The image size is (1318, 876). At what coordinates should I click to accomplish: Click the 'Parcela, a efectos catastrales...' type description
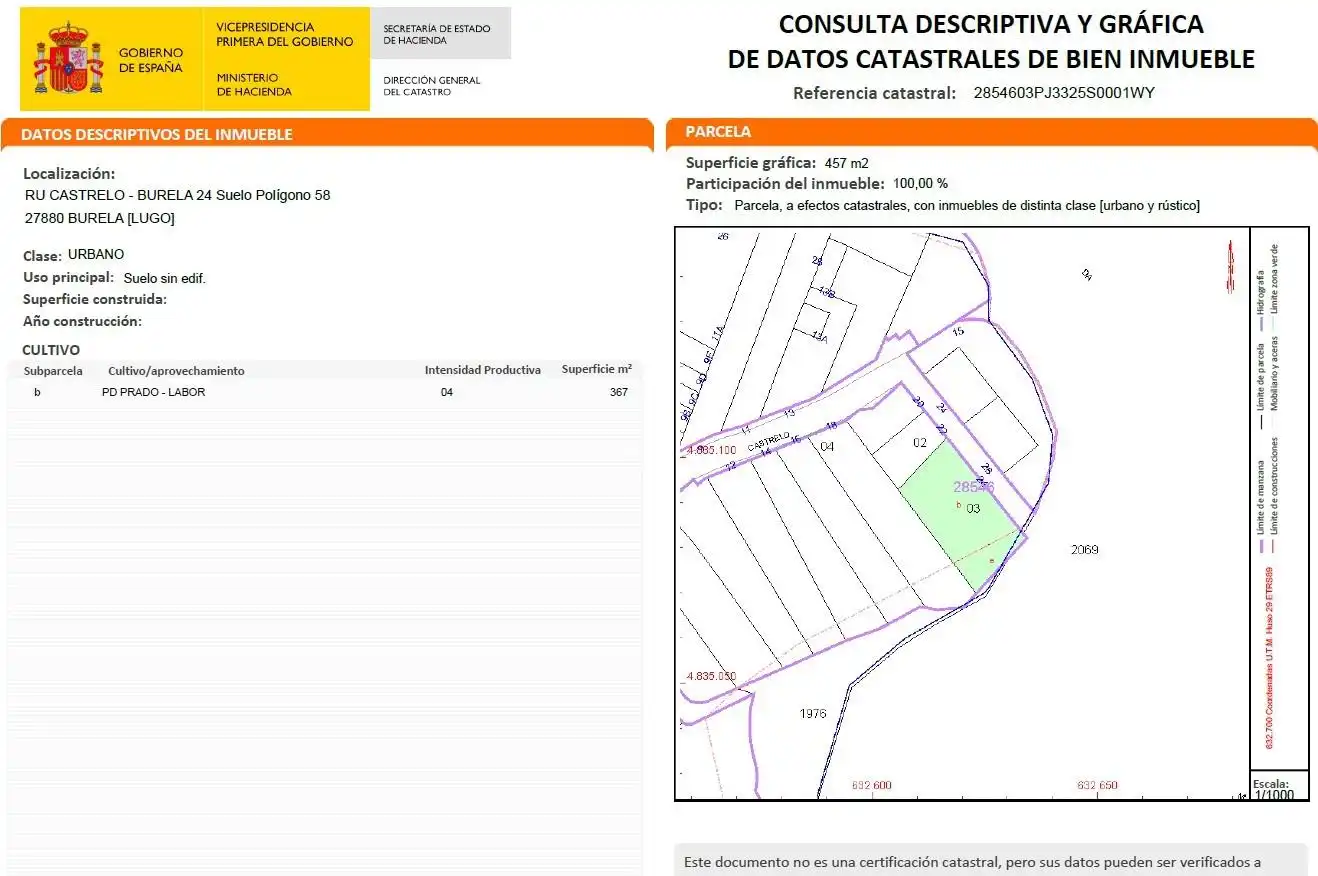967,205
